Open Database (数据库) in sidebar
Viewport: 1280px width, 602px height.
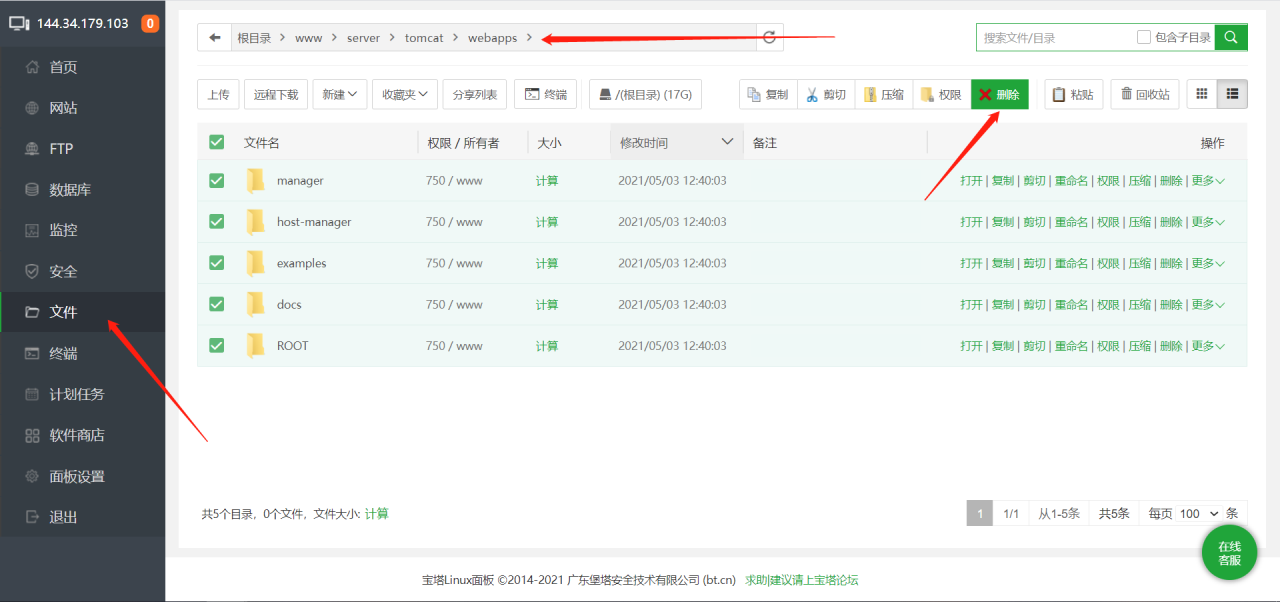click(70, 190)
